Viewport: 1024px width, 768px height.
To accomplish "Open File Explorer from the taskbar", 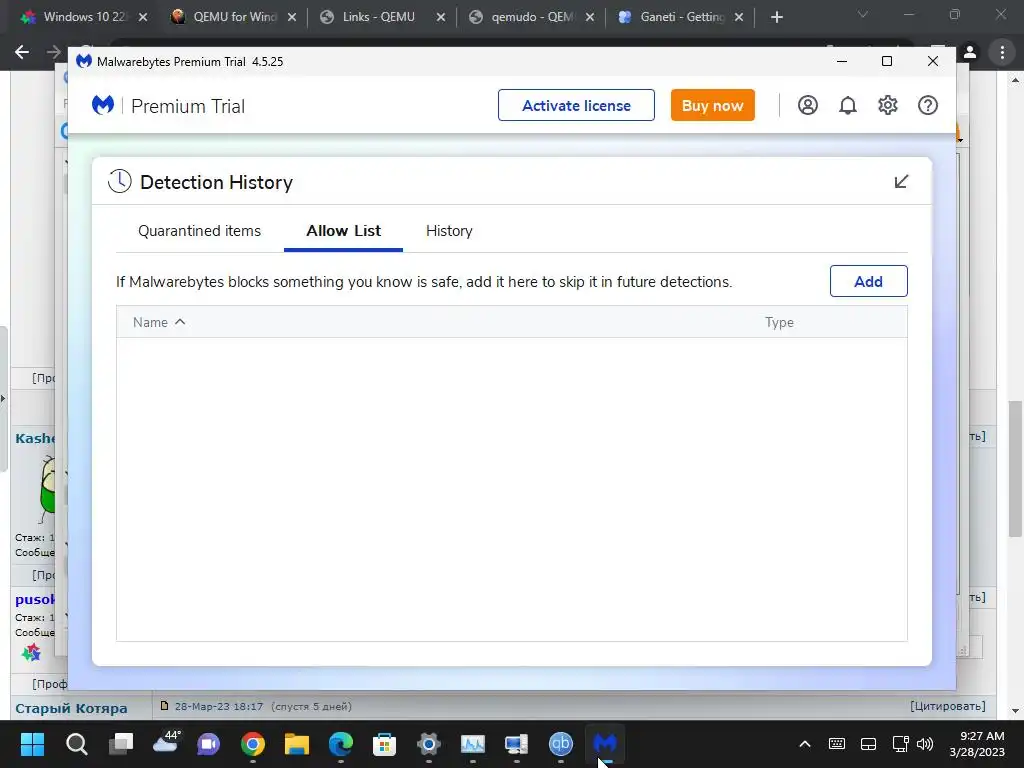I will click(x=296, y=744).
